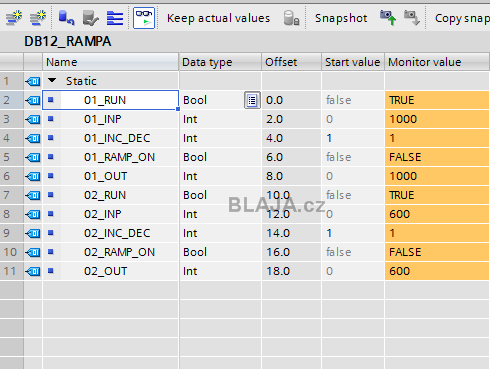490x369 pixels.
Task: Click offset 4.0 cell
Action: pyautogui.click(x=292, y=138)
